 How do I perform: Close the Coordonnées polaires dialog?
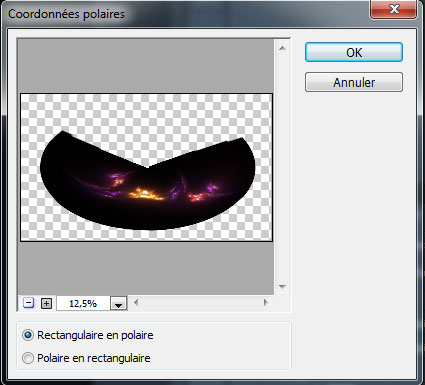(394, 9)
